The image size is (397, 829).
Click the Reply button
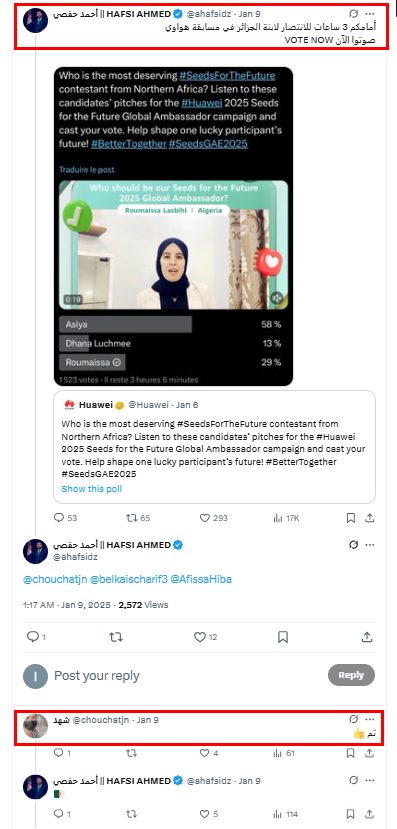coord(351,675)
